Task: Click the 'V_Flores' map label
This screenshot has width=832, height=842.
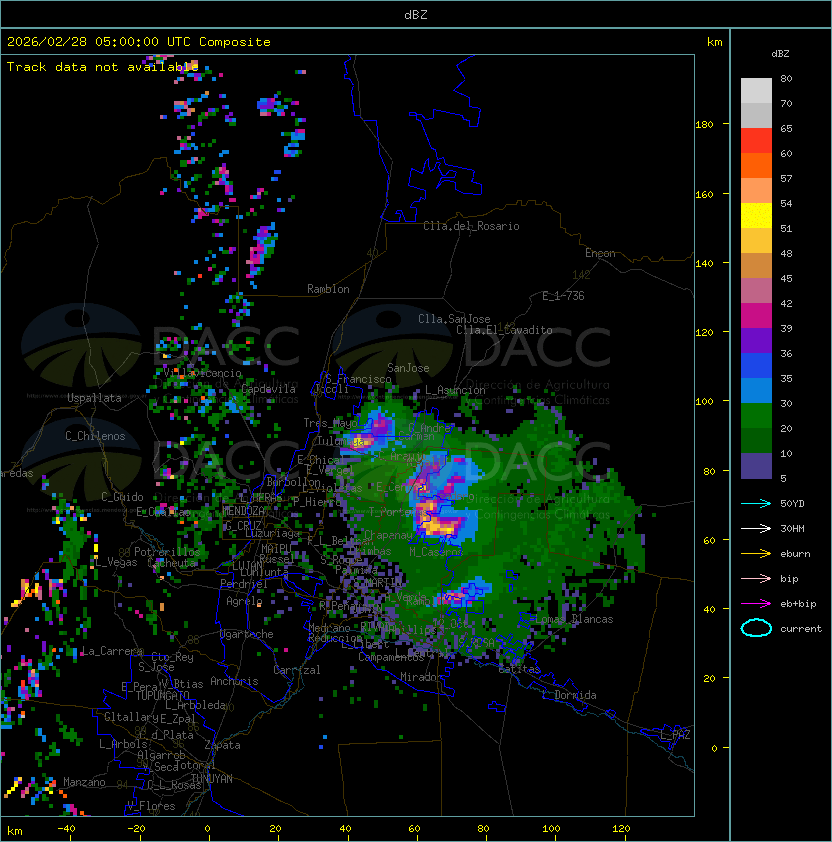Action: pyautogui.click(x=151, y=806)
